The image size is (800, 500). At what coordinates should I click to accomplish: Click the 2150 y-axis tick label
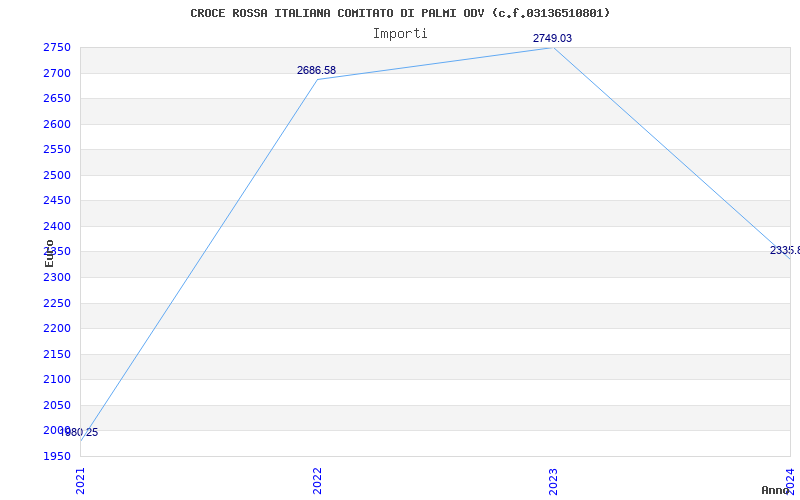click(x=57, y=355)
